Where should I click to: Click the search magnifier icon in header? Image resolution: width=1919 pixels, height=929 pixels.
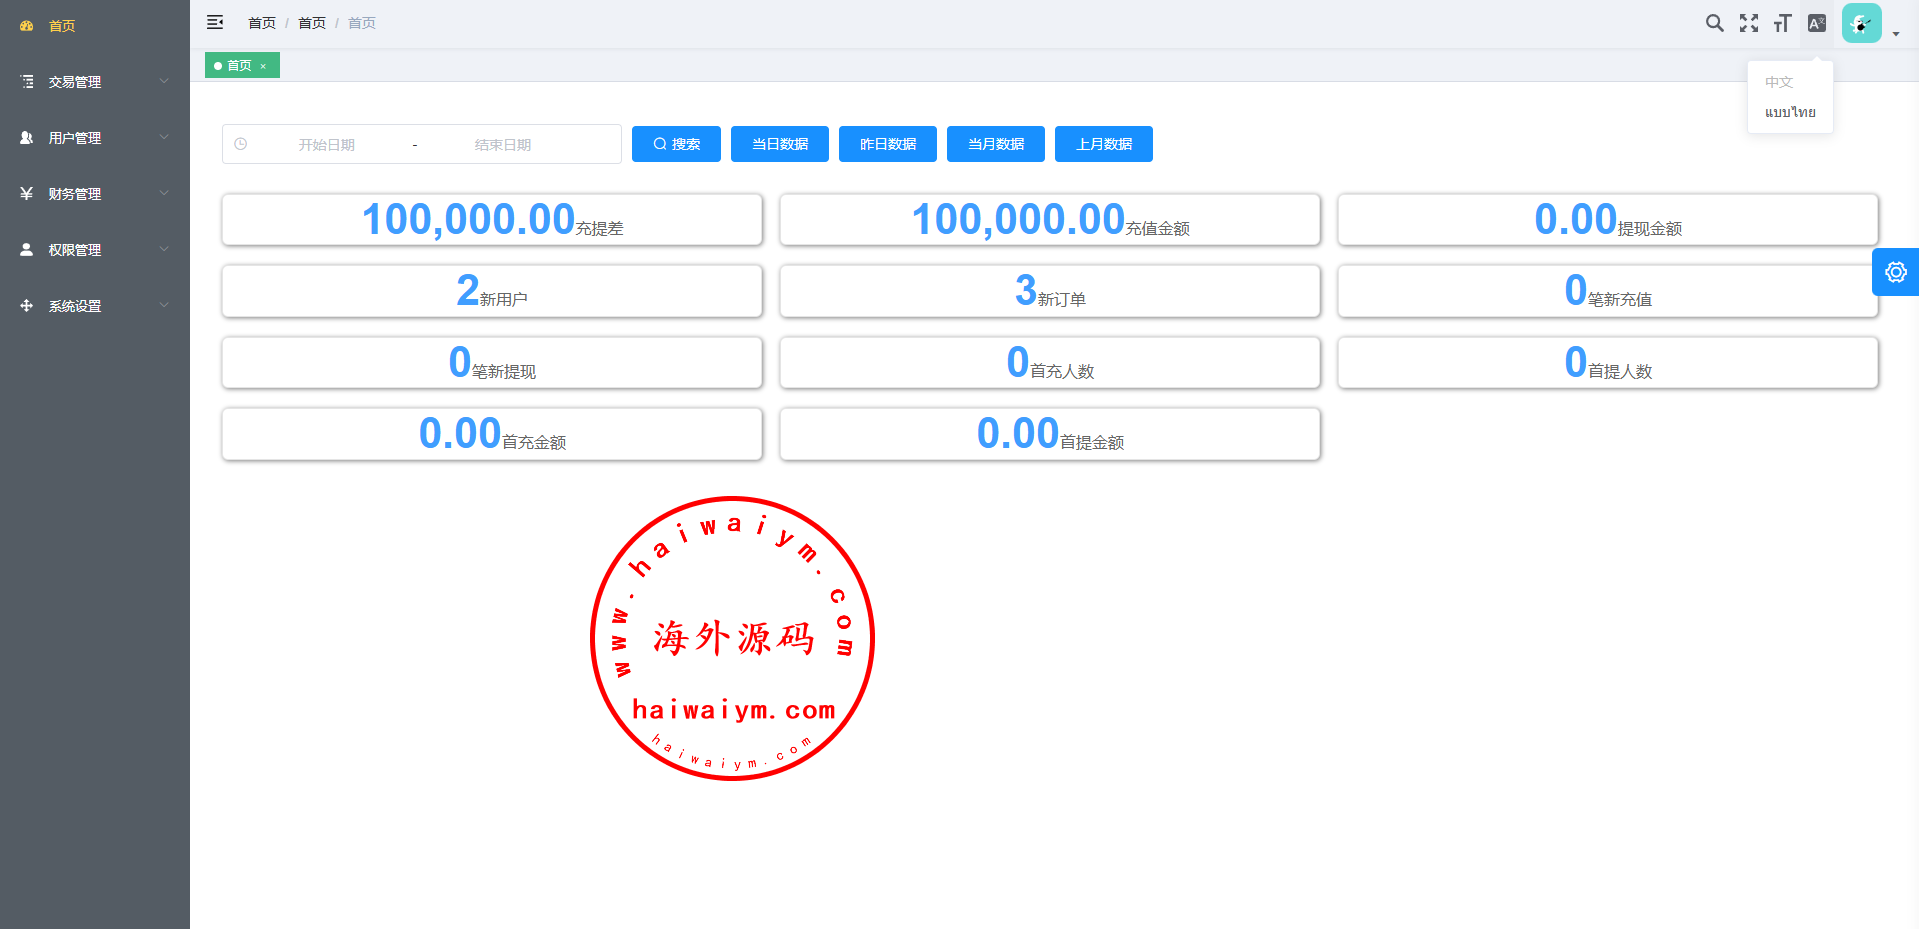pos(1714,23)
